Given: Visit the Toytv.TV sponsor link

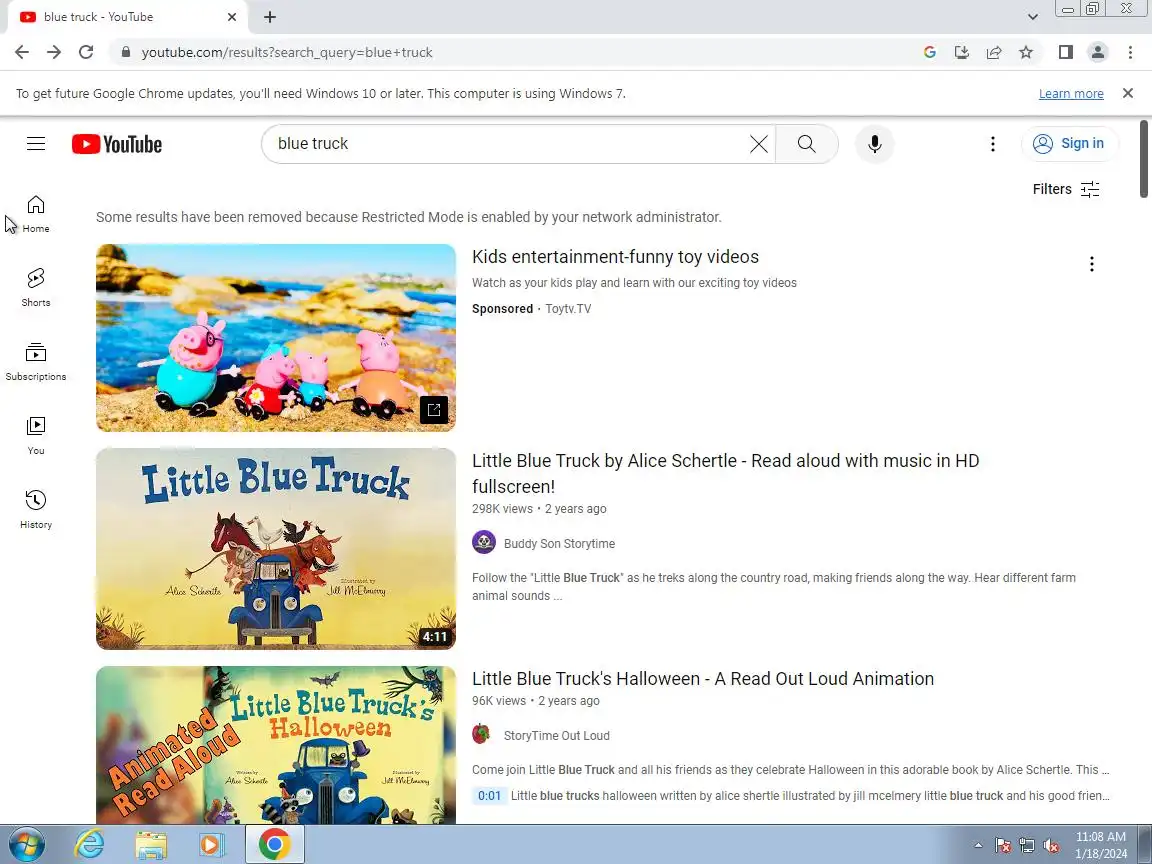Looking at the screenshot, I should (568, 309).
